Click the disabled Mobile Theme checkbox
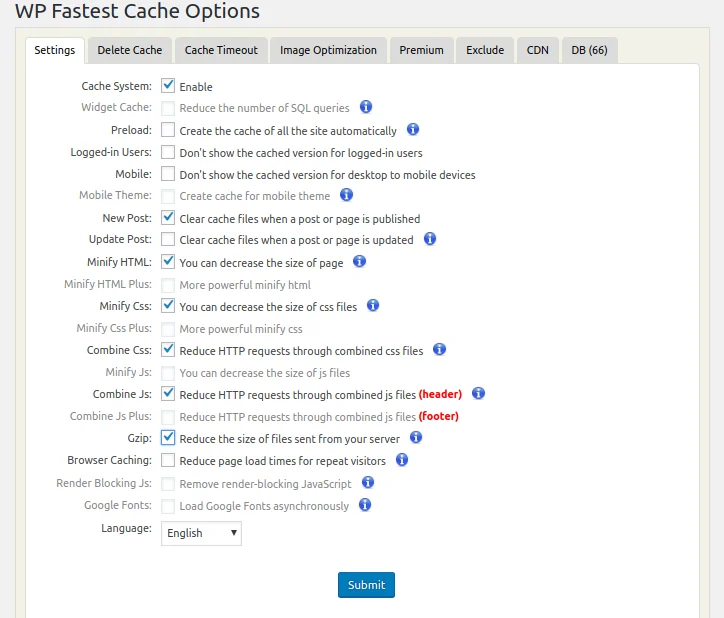The height and width of the screenshot is (618, 724). coord(168,196)
